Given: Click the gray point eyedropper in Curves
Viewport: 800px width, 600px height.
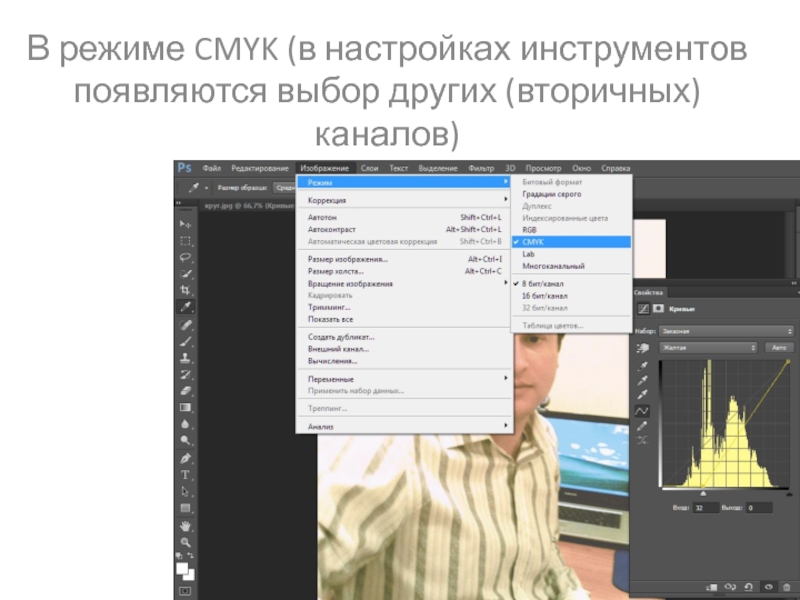Looking at the screenshot, I should [643, 381].
